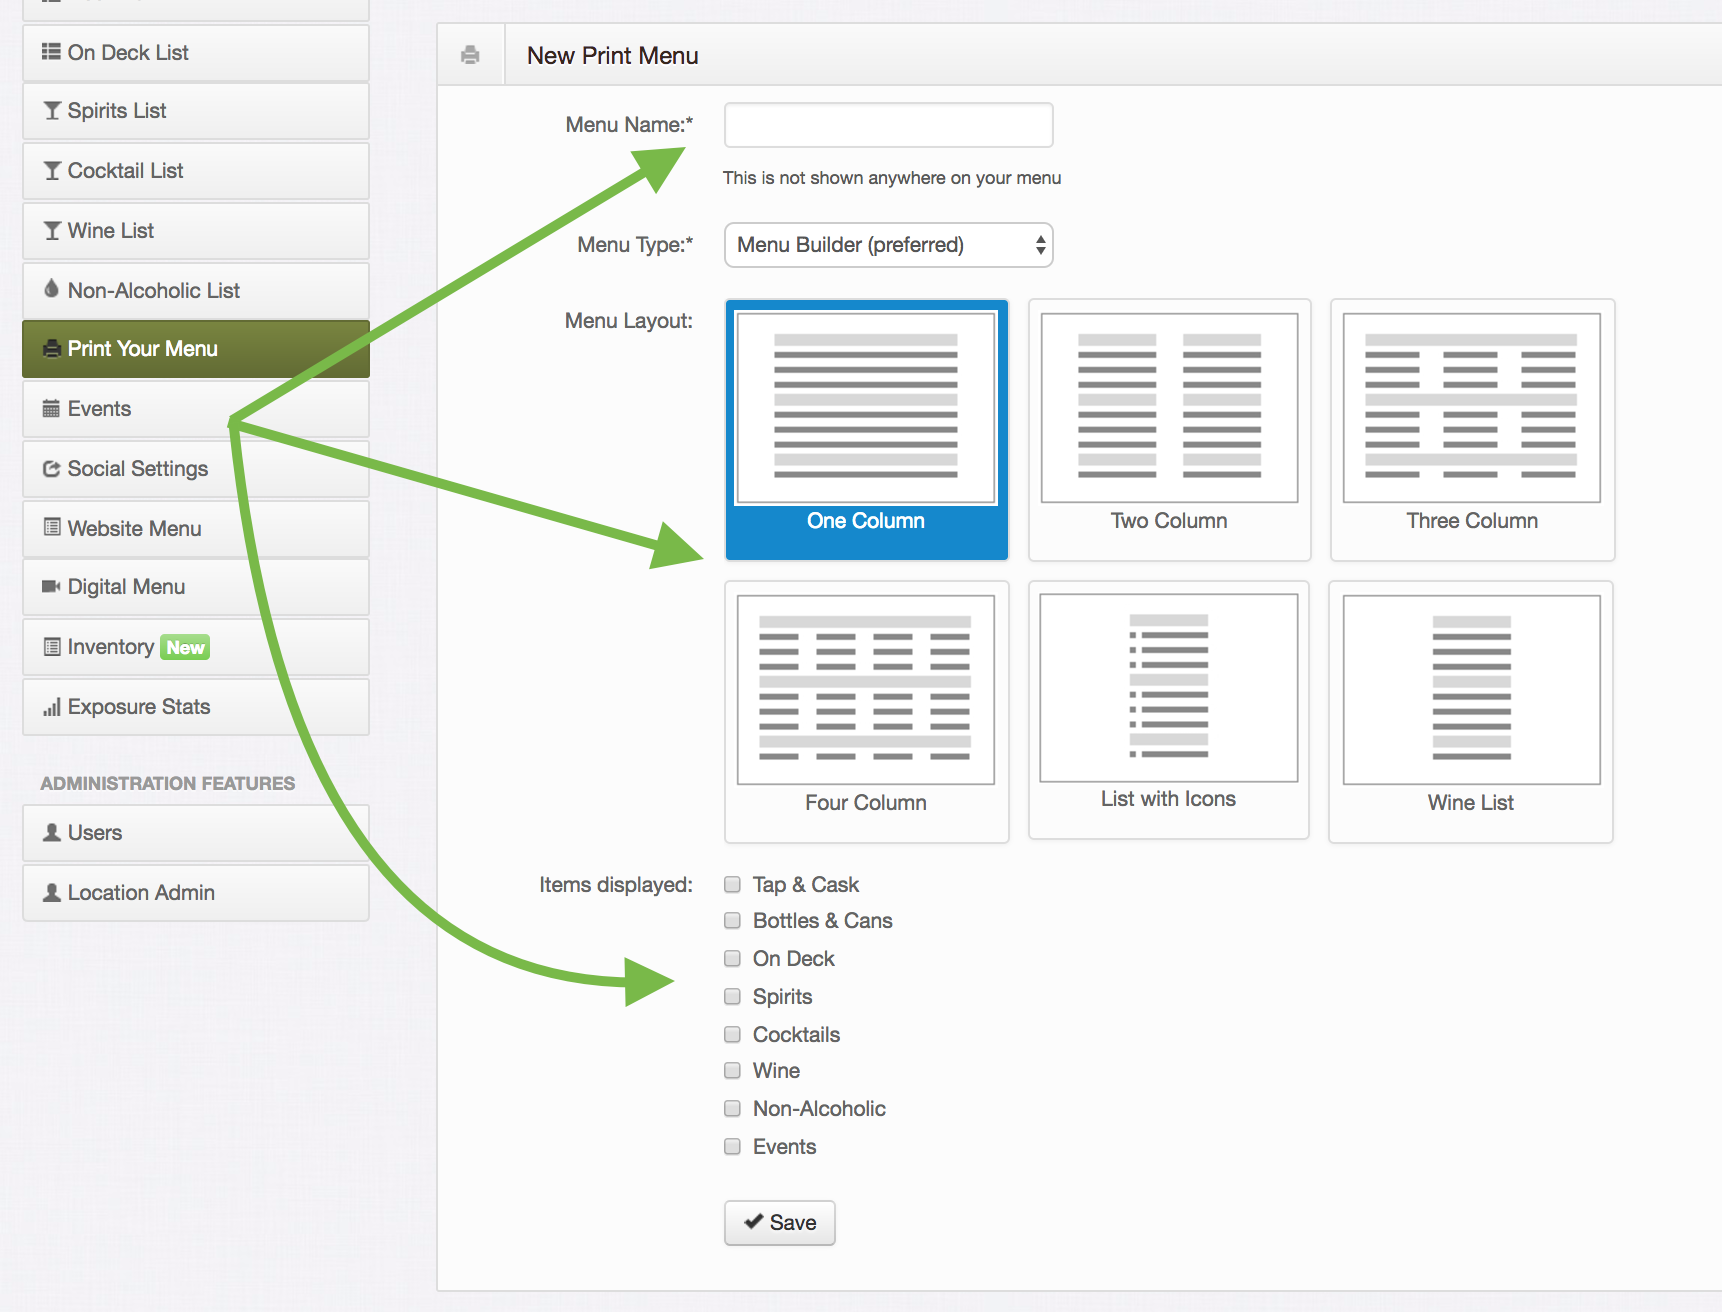Click the 'ADMINISTRATION FEATURES' section header
This screenshot has width=1722, height=1312.
click(168, 784)
